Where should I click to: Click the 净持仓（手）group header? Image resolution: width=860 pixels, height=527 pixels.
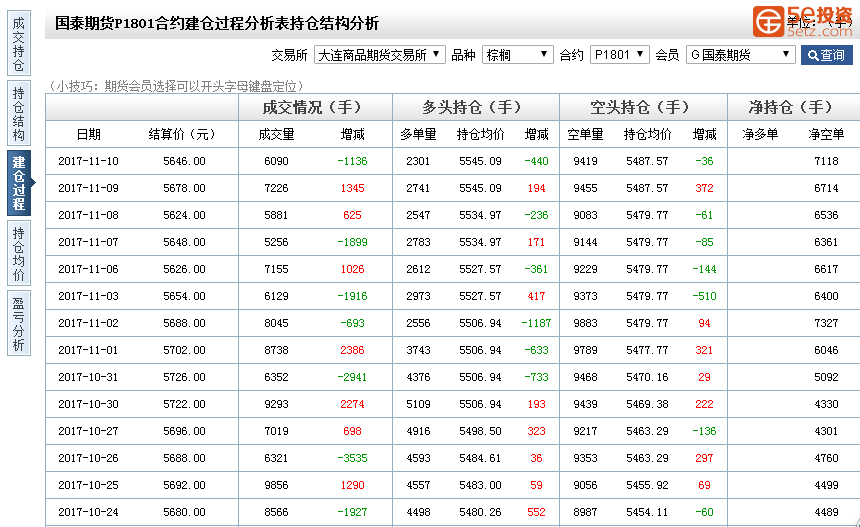[791, 107]
